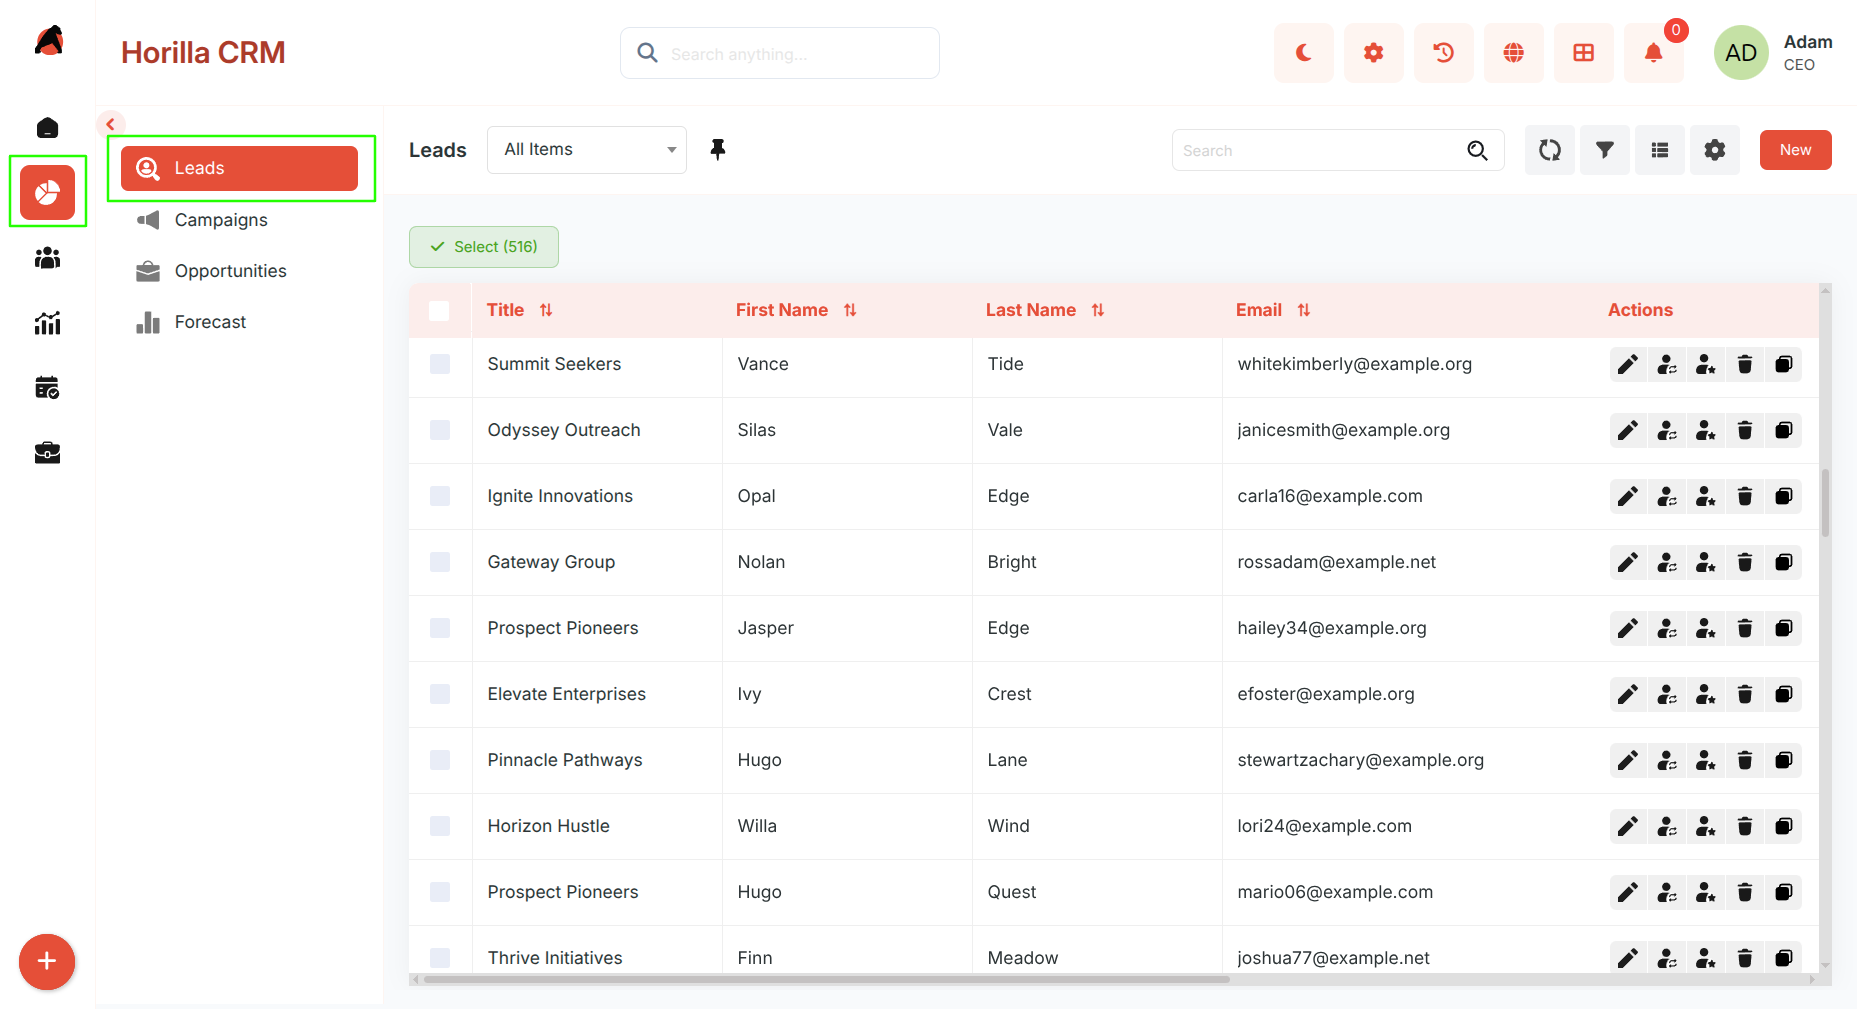Edit the Summit Seekers lead
This screenshot has width=1857, height=1009.
1628,364
